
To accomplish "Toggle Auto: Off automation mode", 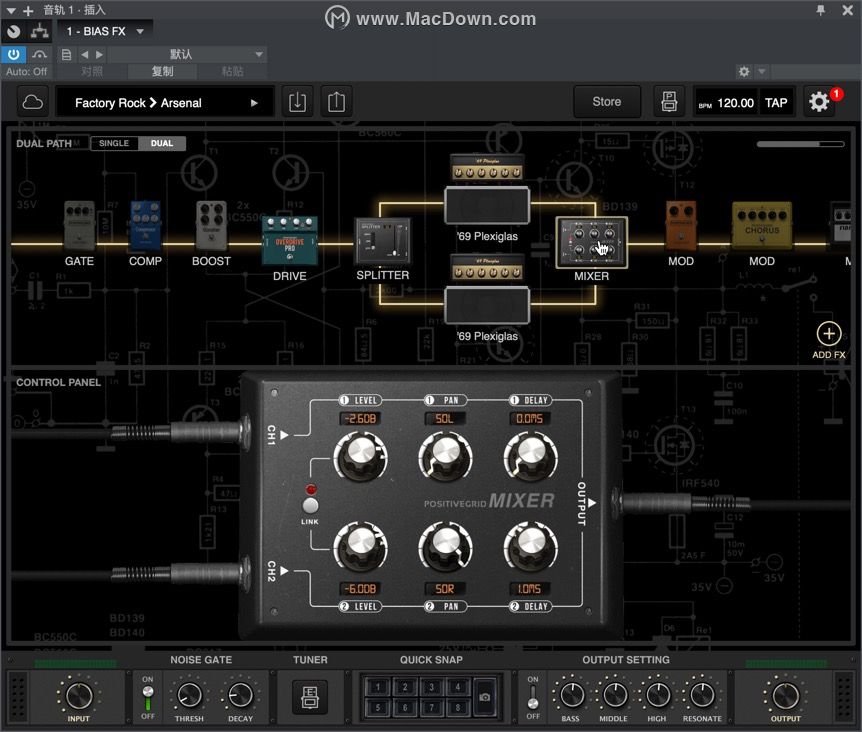I will click(26, 71).
